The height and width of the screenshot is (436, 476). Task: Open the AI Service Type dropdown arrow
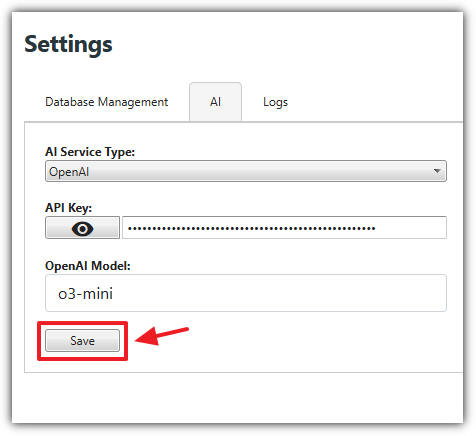coord(437,171)
